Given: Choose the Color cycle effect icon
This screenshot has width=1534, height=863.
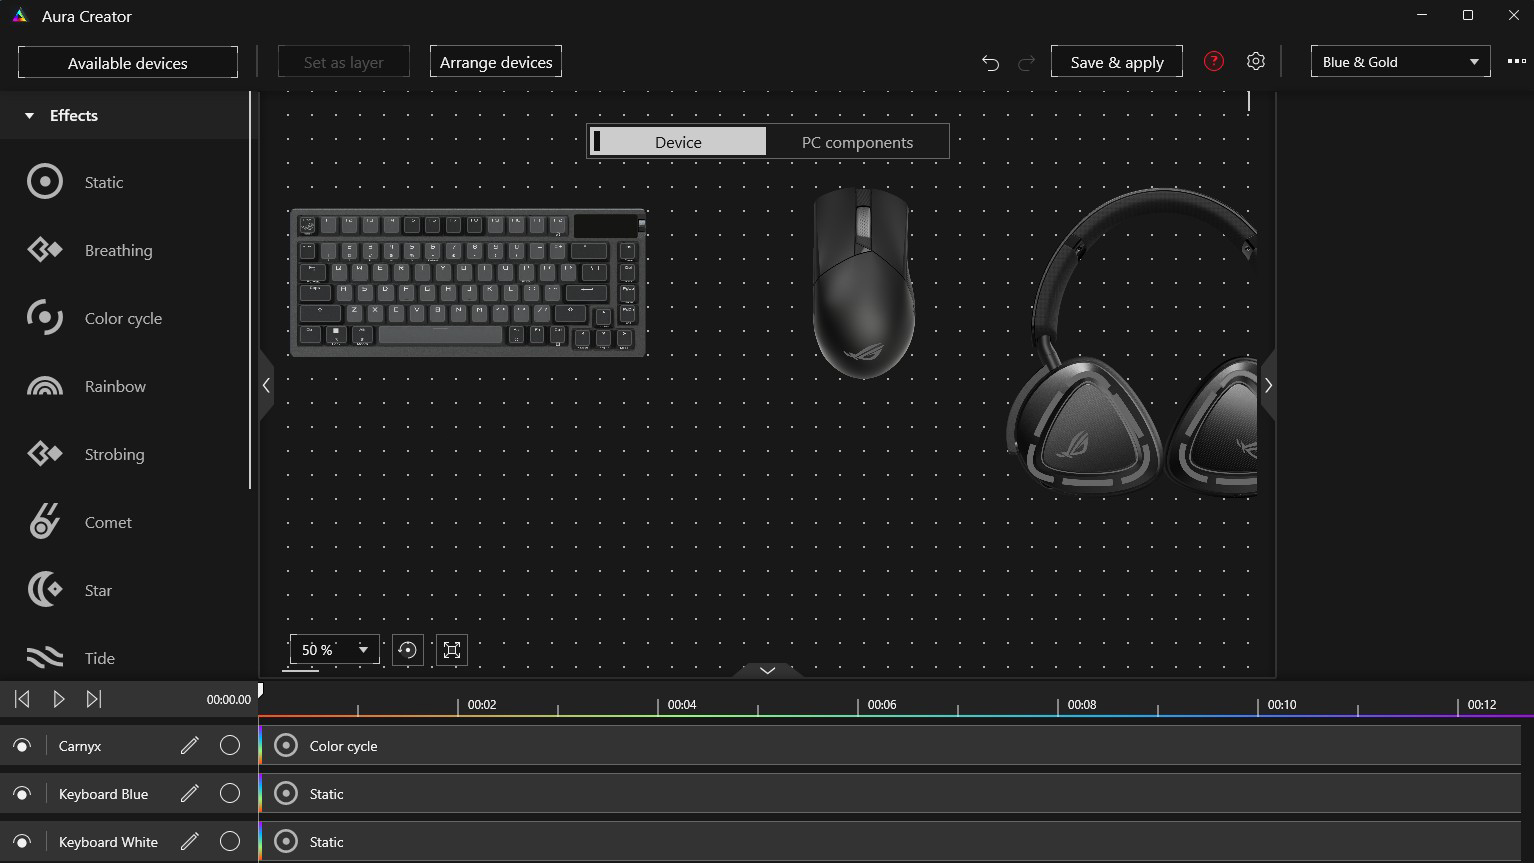Looking at the screenshot, I should point(45,318).
